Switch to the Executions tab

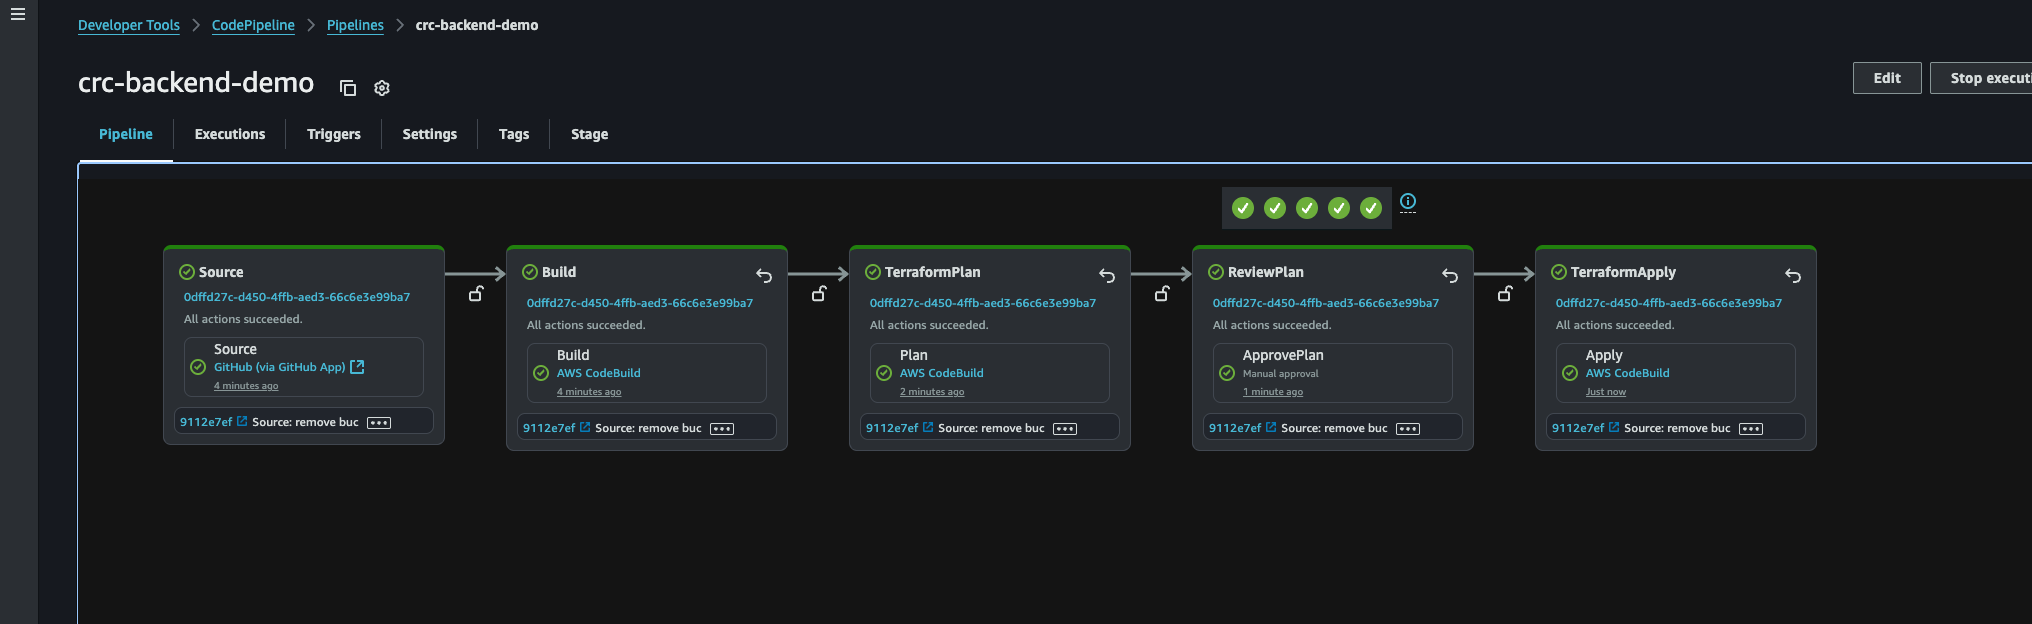click(230, 134)
